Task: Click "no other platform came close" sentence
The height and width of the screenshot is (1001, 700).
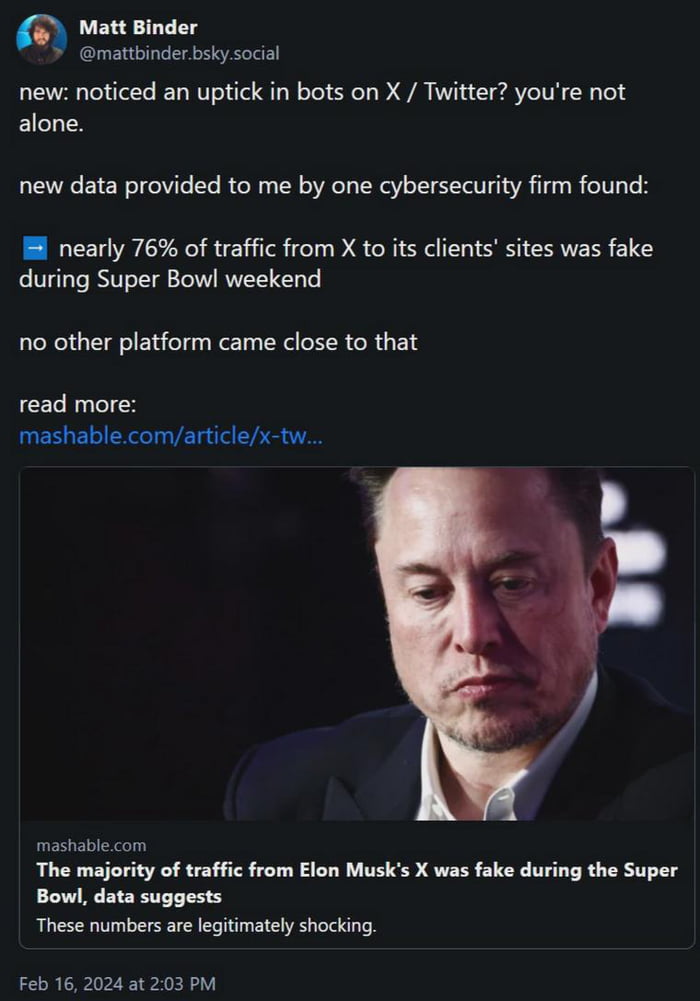Action: coord(218,342)
